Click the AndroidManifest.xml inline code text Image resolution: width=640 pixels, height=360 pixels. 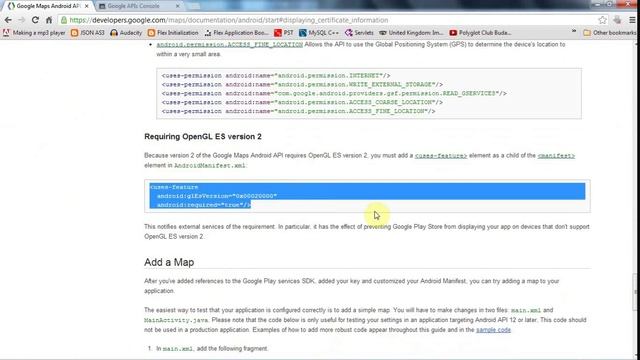coord(210,166)
